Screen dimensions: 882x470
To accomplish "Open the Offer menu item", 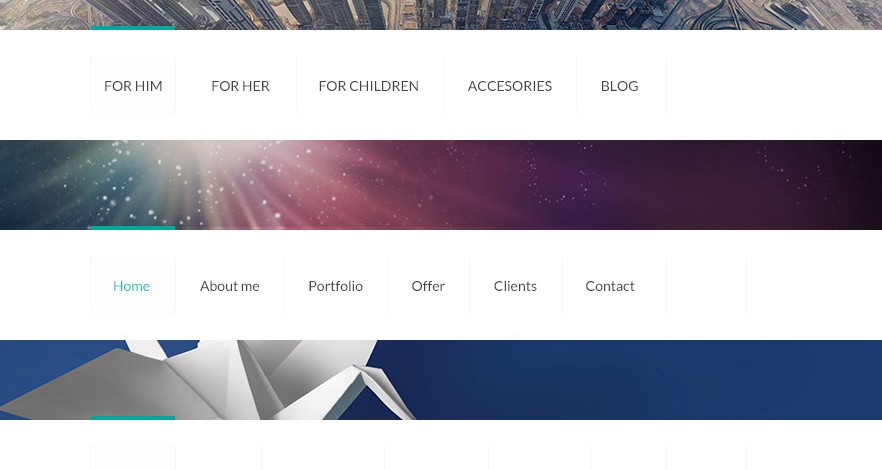I will coord(428,286).
